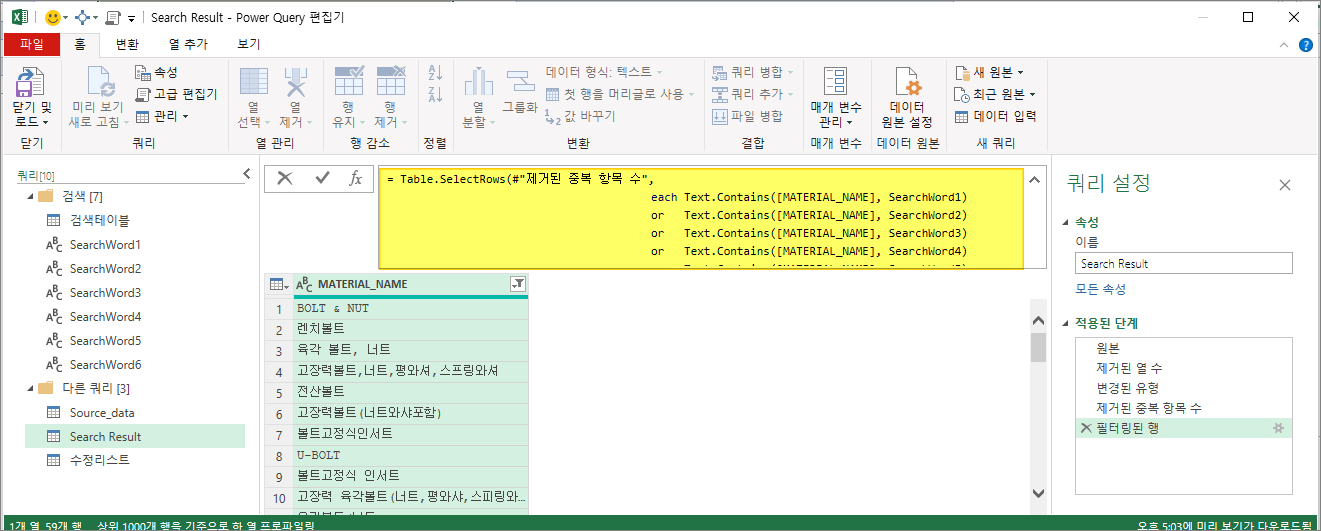Image resolution: width=1321 pixels, height=531 pixels.
Task: Click the 열 선택 column chooser icon
Action: tap(254, 82)
